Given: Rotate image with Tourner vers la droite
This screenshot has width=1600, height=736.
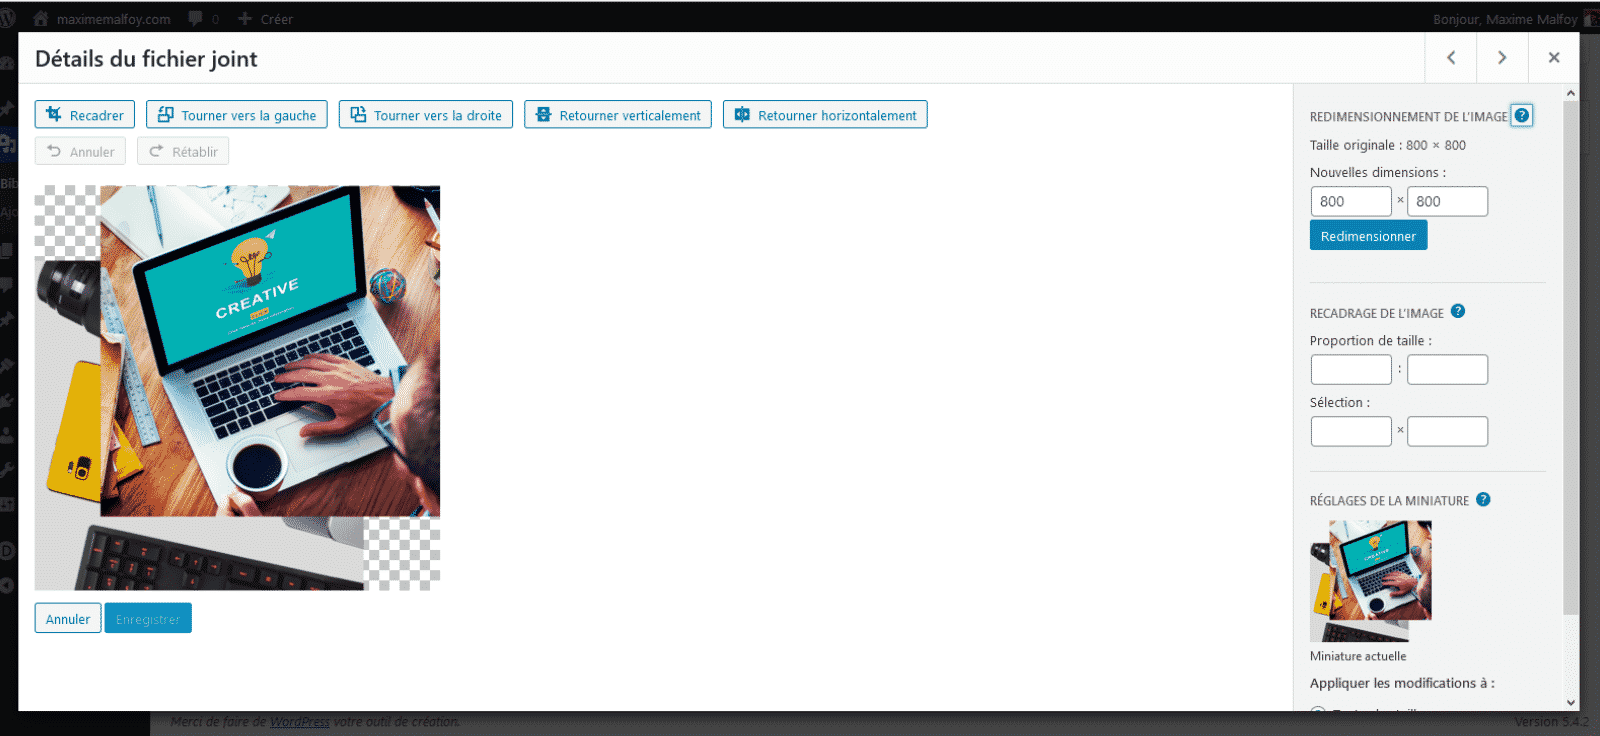Looking at the screenshot, I should [x=426, y=115].
